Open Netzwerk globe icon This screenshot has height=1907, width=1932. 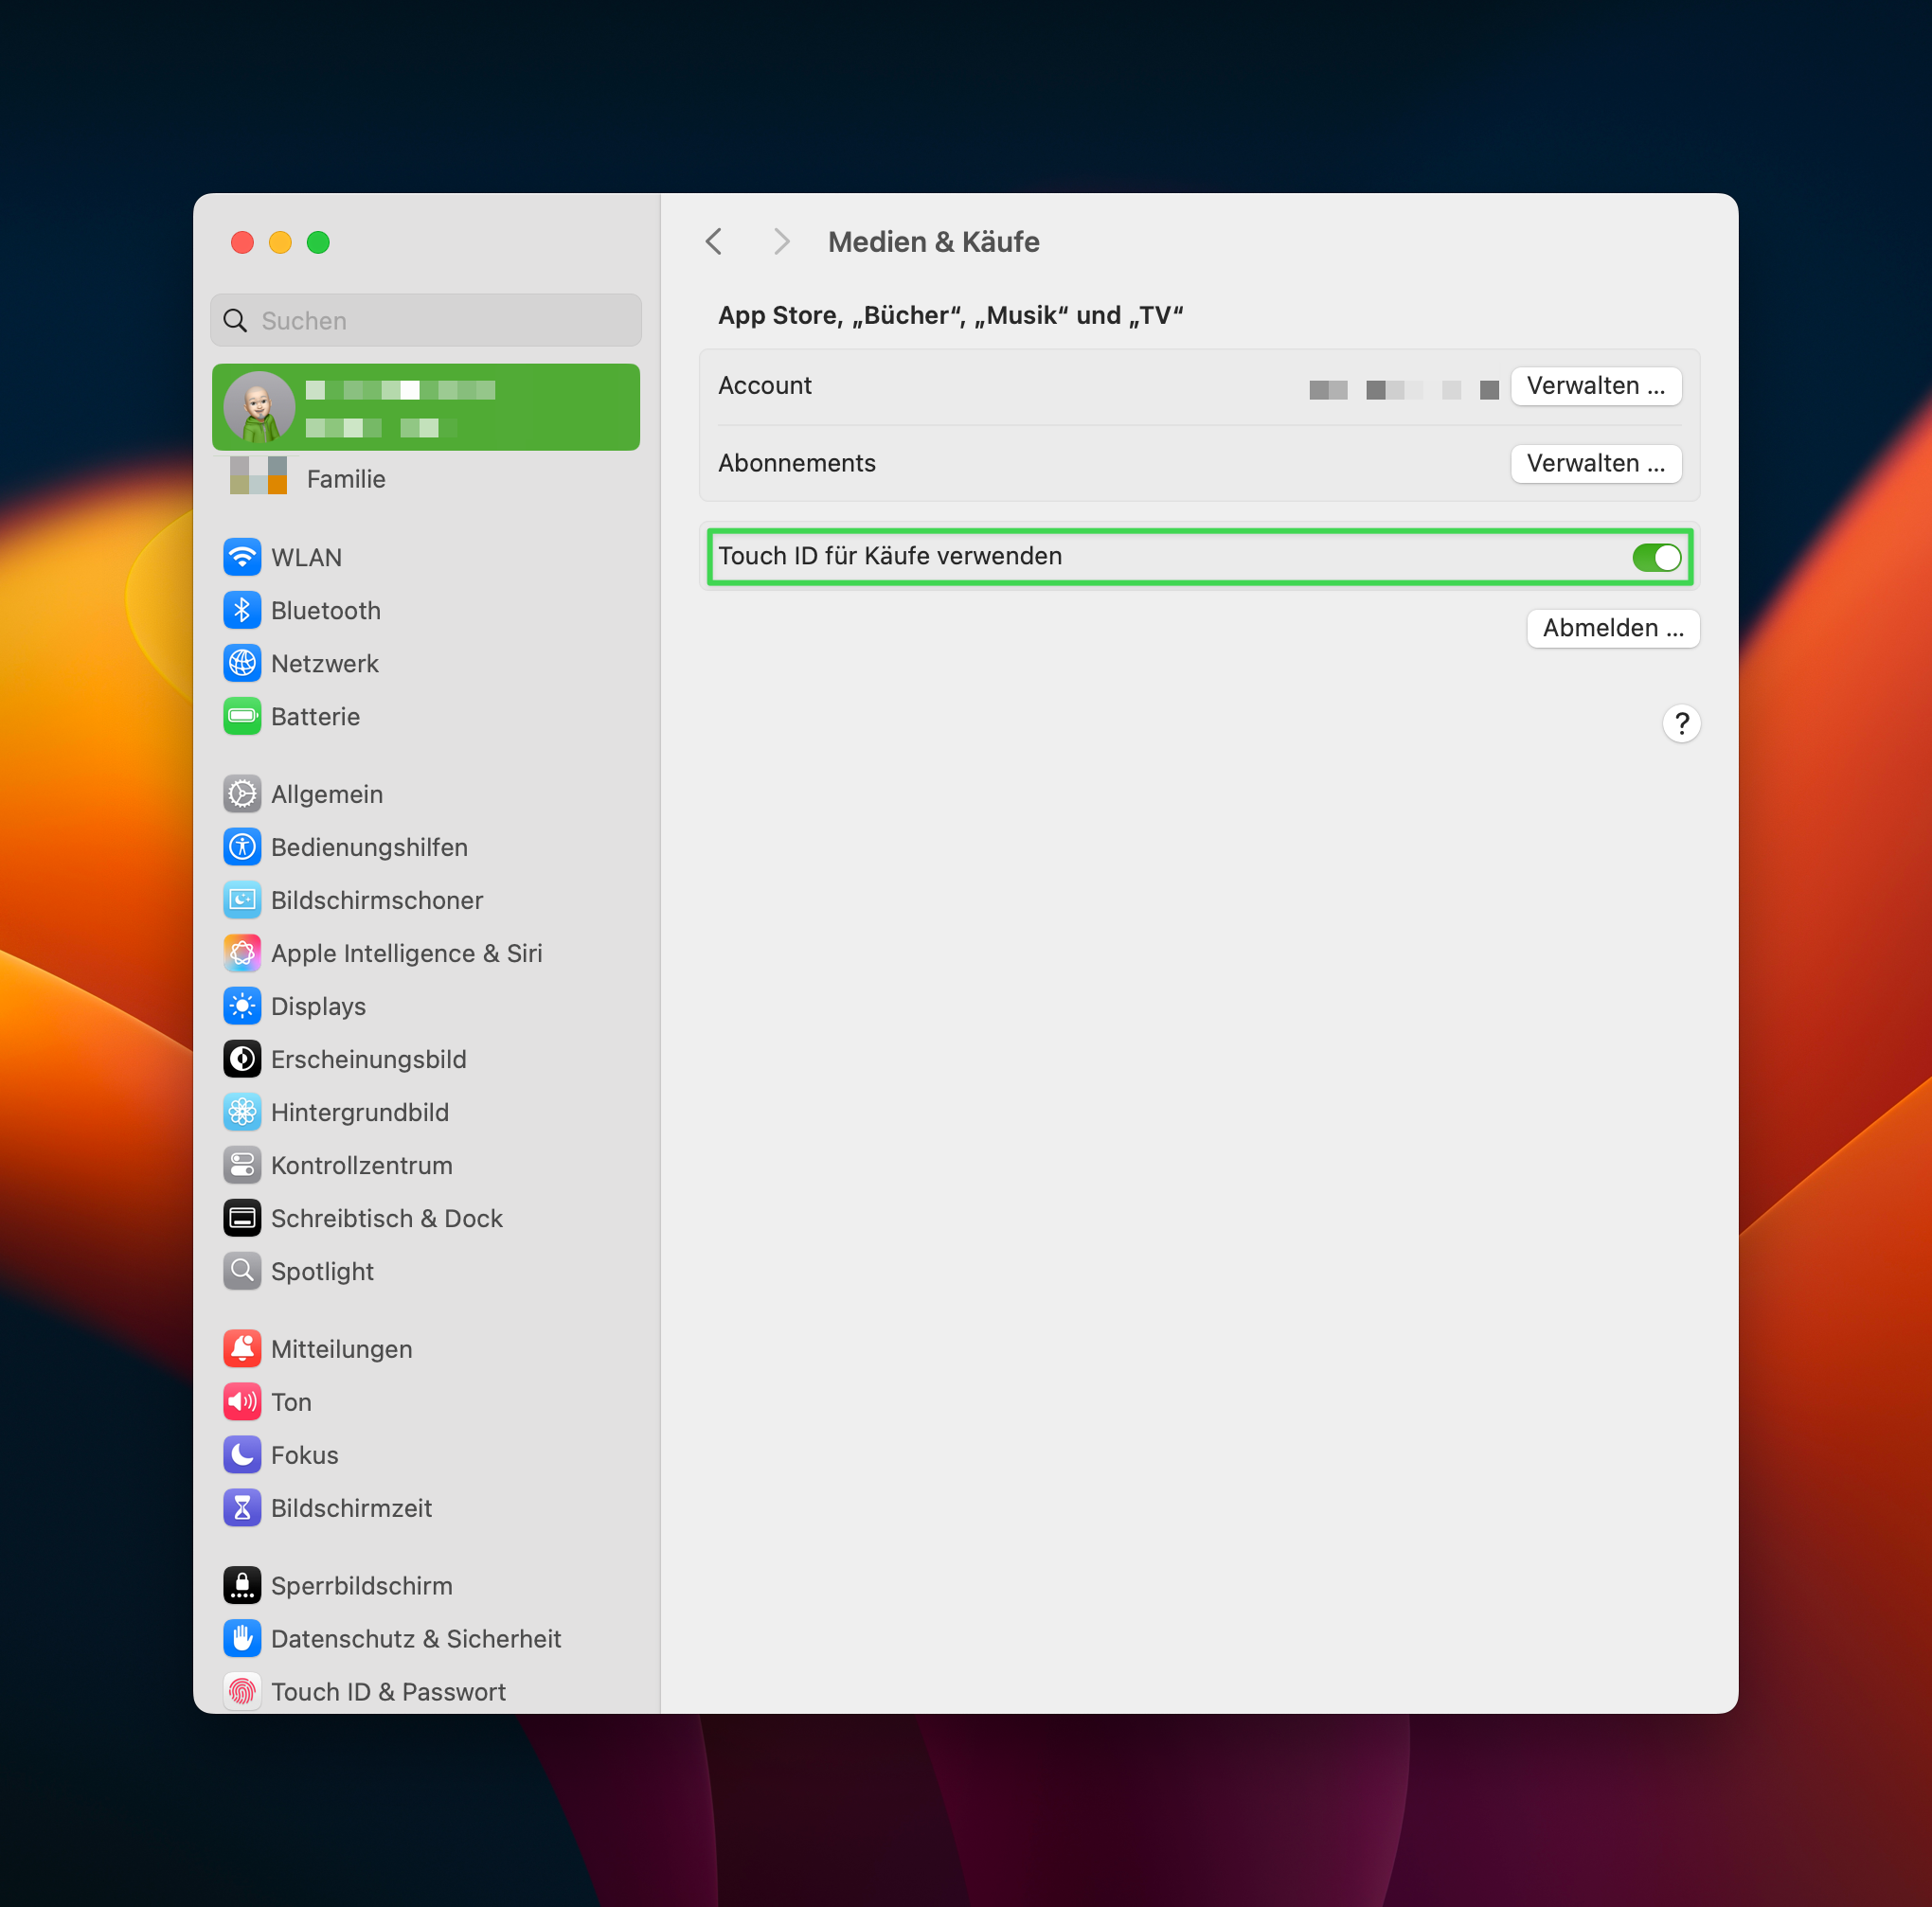point(242,663)
